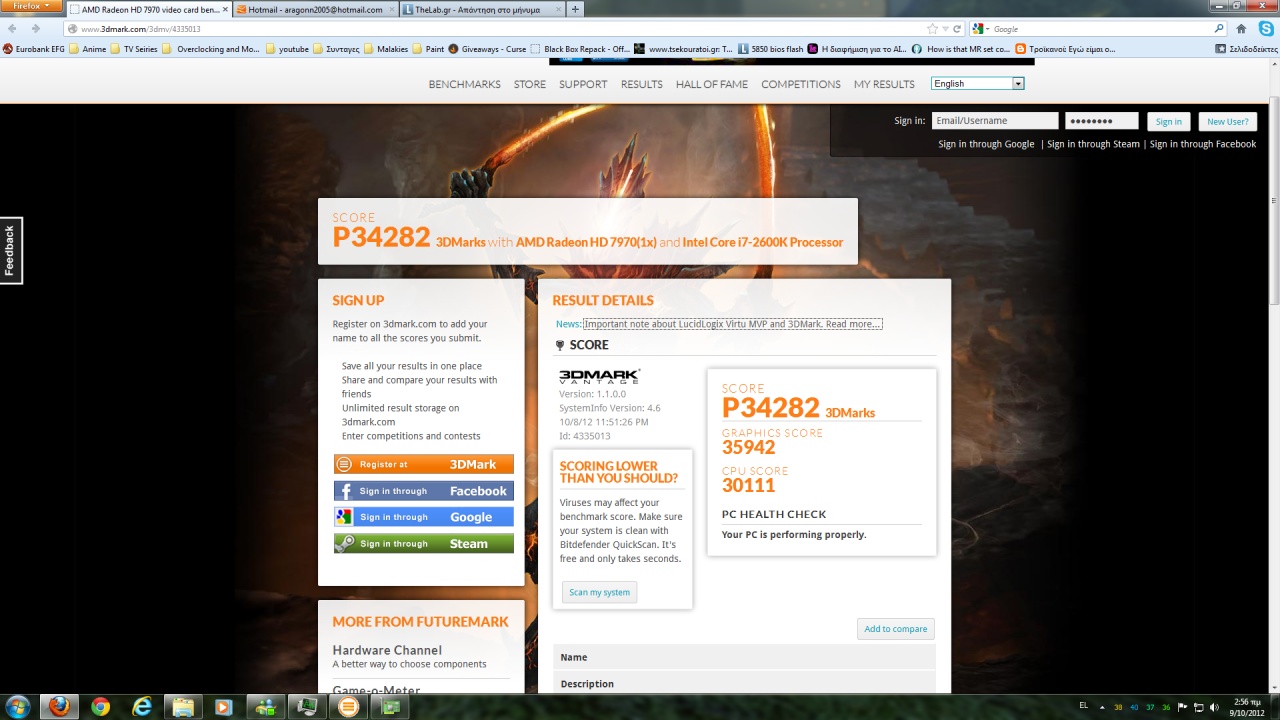1280x720 pixels.
Task: Sign in through Steam link at top
Action: pyautogui.click(x=1093, y=144)
